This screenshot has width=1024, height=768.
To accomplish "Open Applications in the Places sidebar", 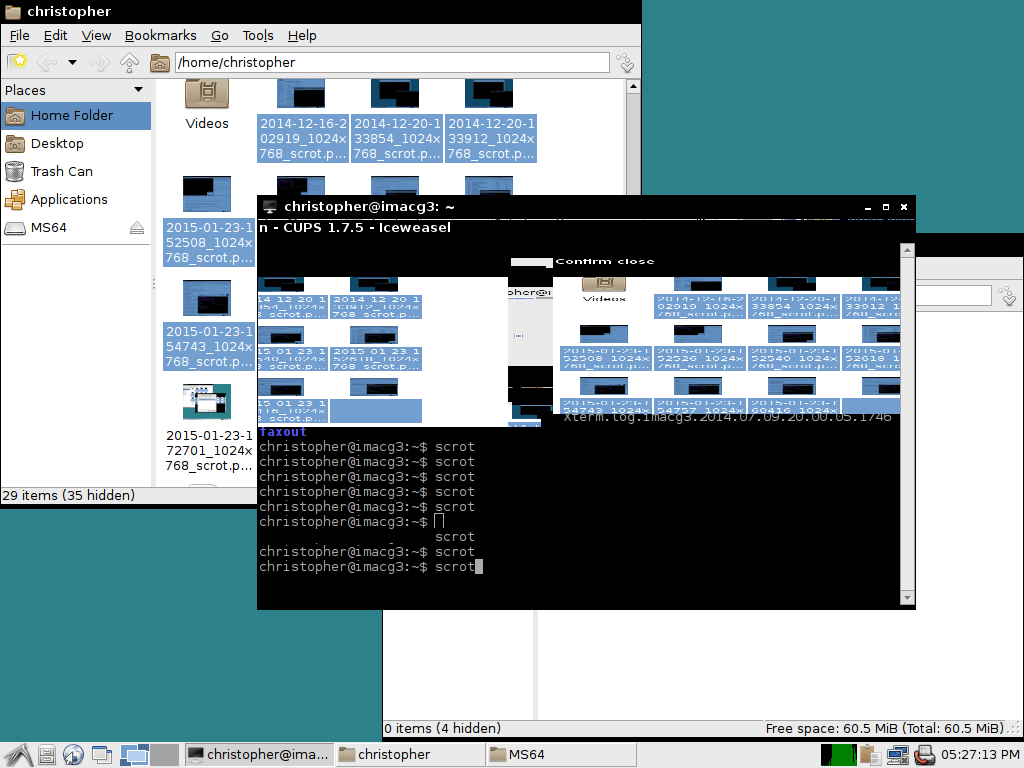I will [x=68, y=199].
